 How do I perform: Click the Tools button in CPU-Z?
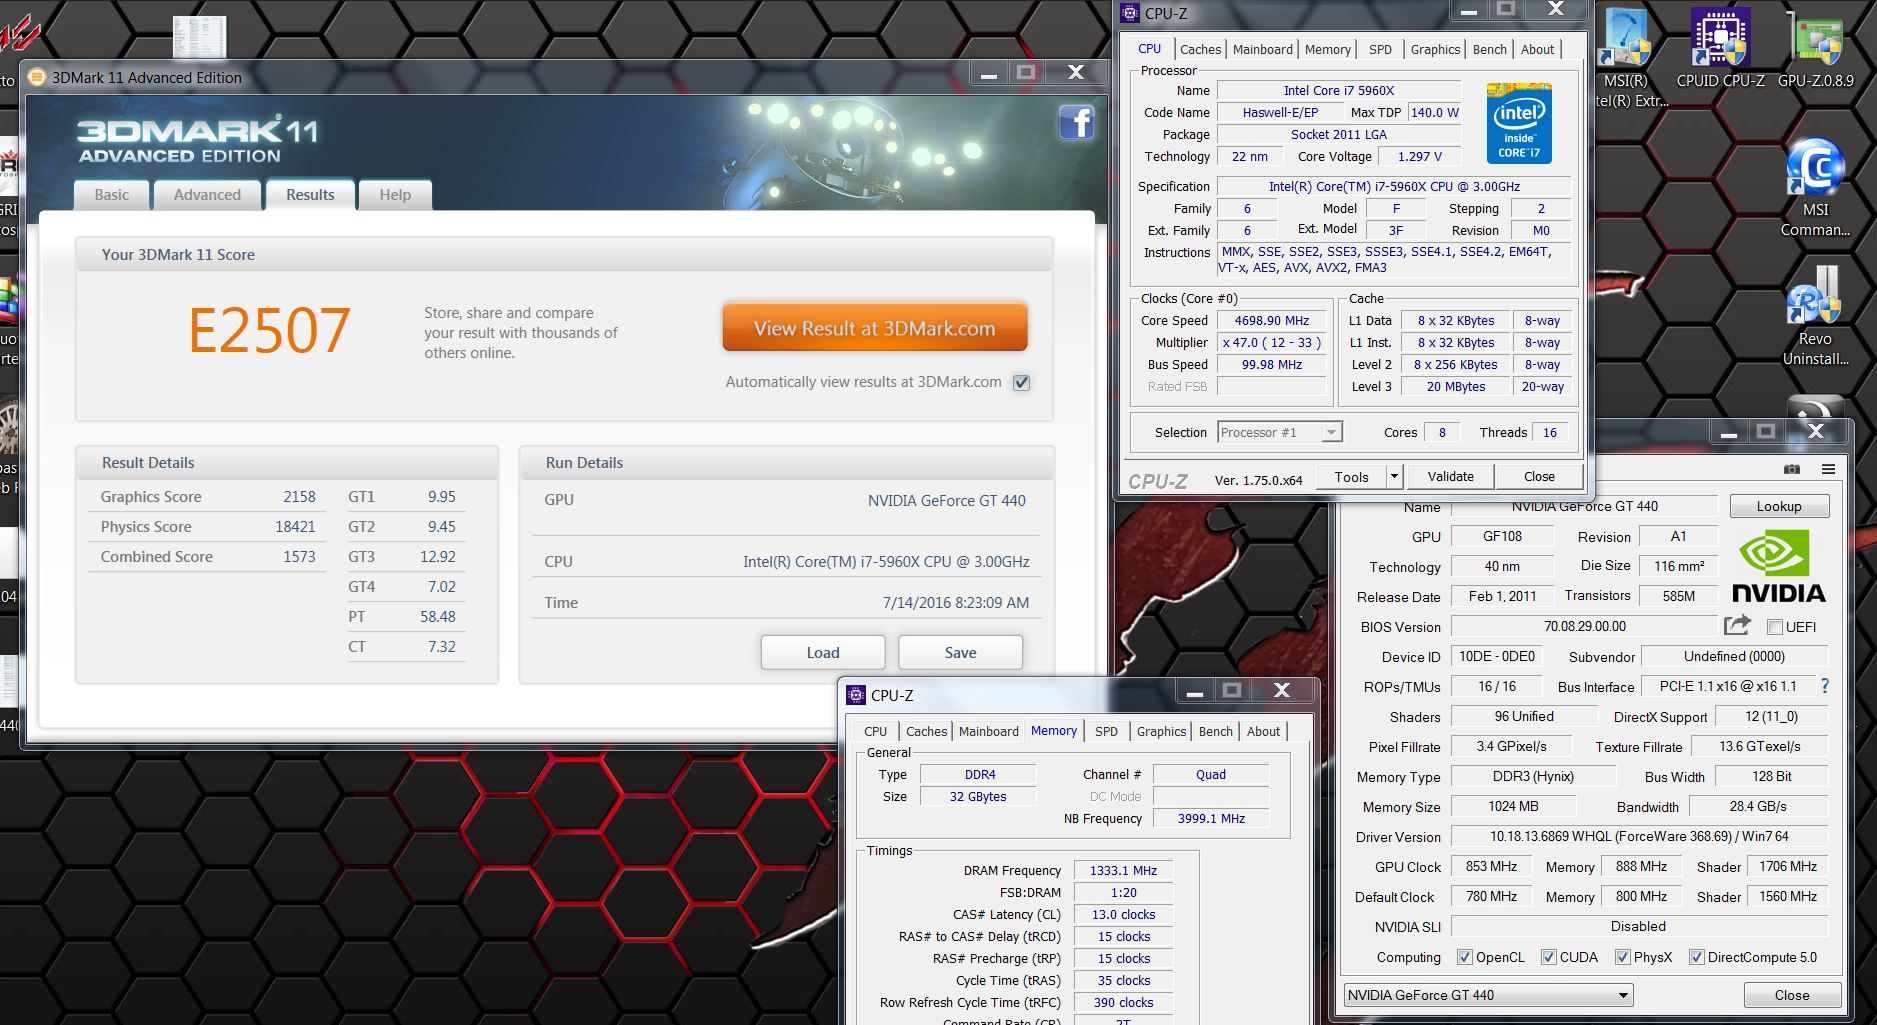[x=1351, y=476]
